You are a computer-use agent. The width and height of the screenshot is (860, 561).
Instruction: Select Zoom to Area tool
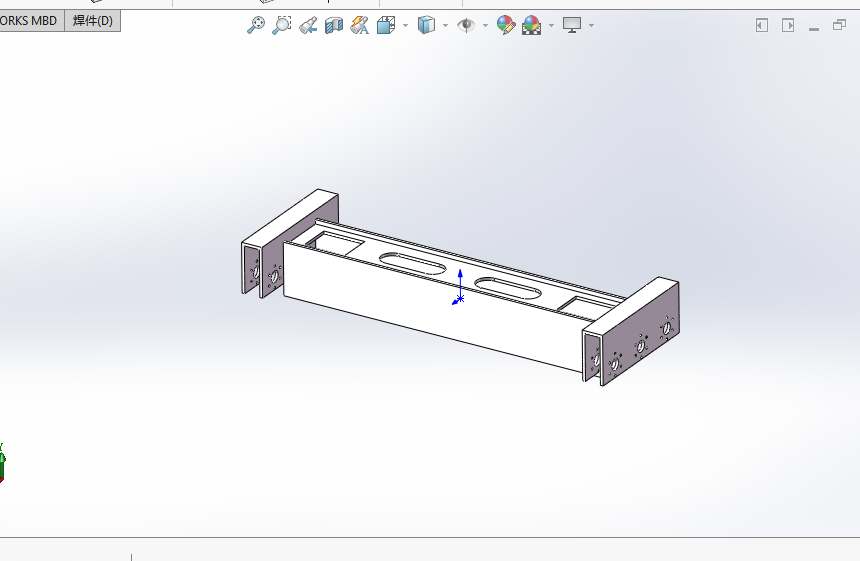click(x=282, y=25)
